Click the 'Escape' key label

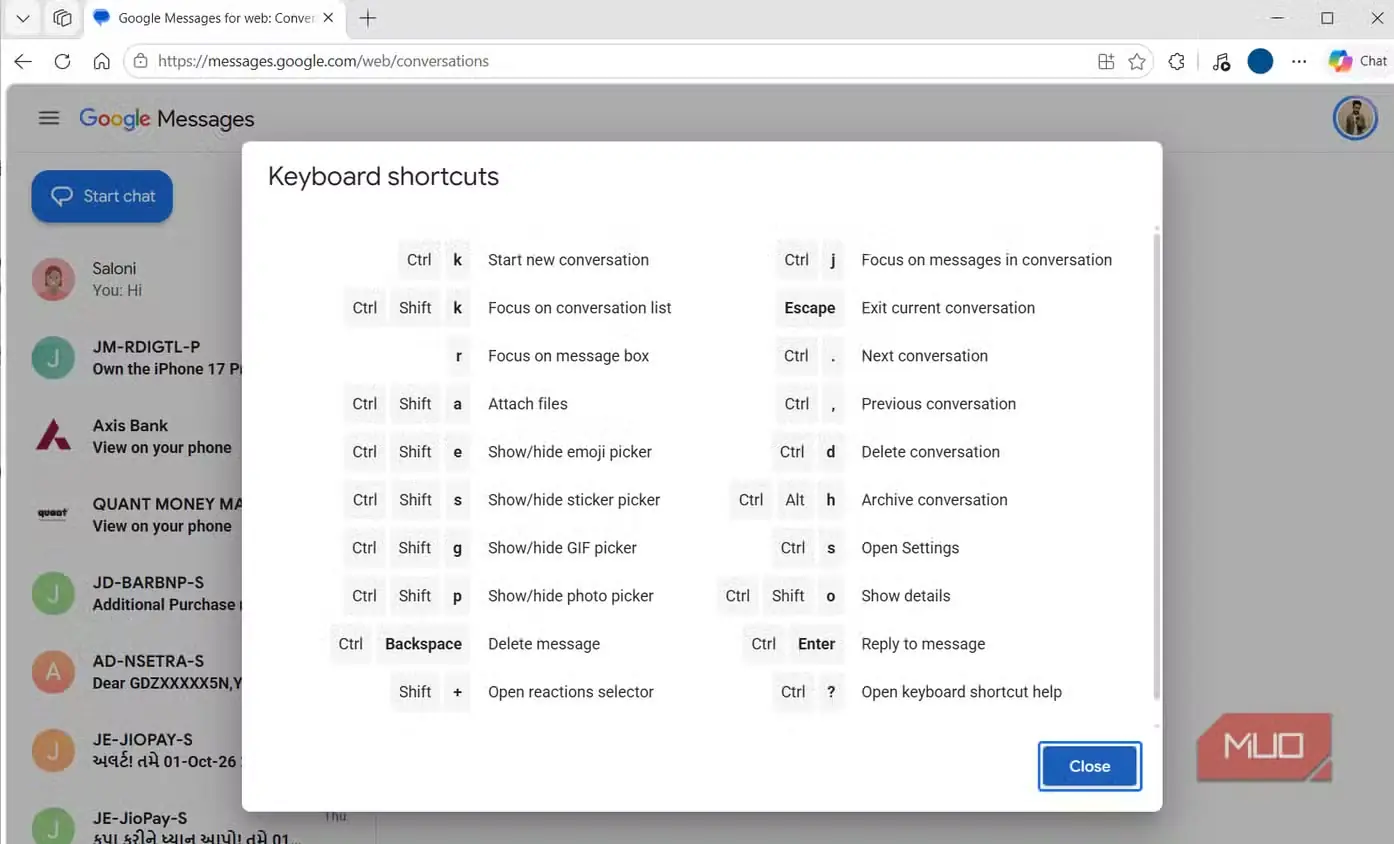(809, 308)
